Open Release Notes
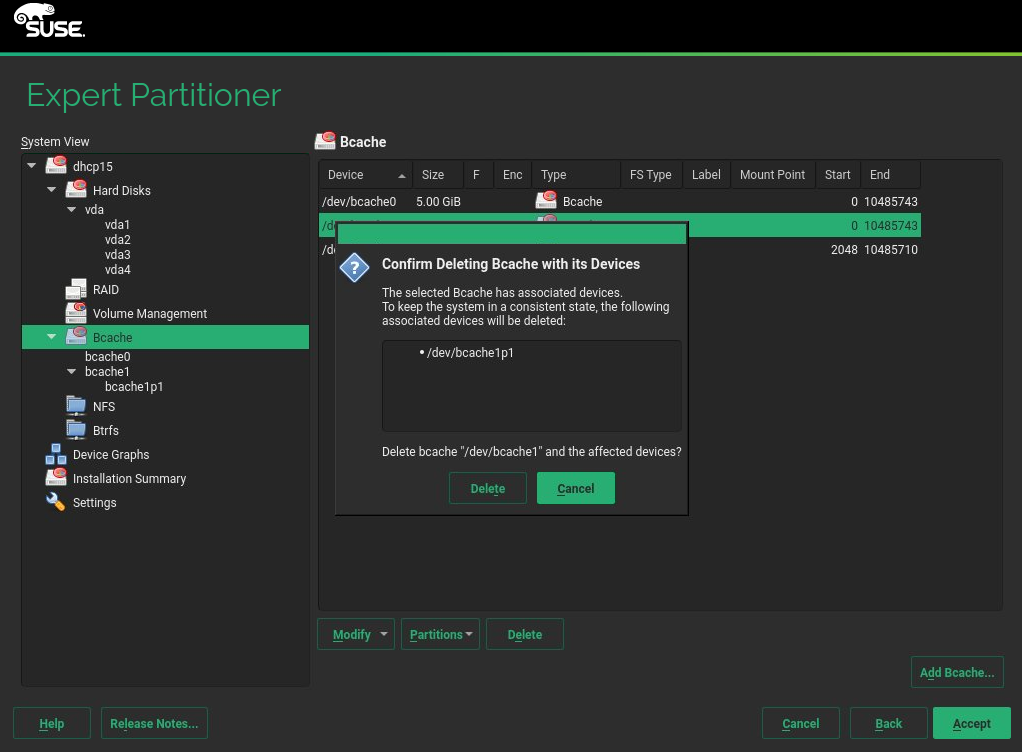 point(154,724)
